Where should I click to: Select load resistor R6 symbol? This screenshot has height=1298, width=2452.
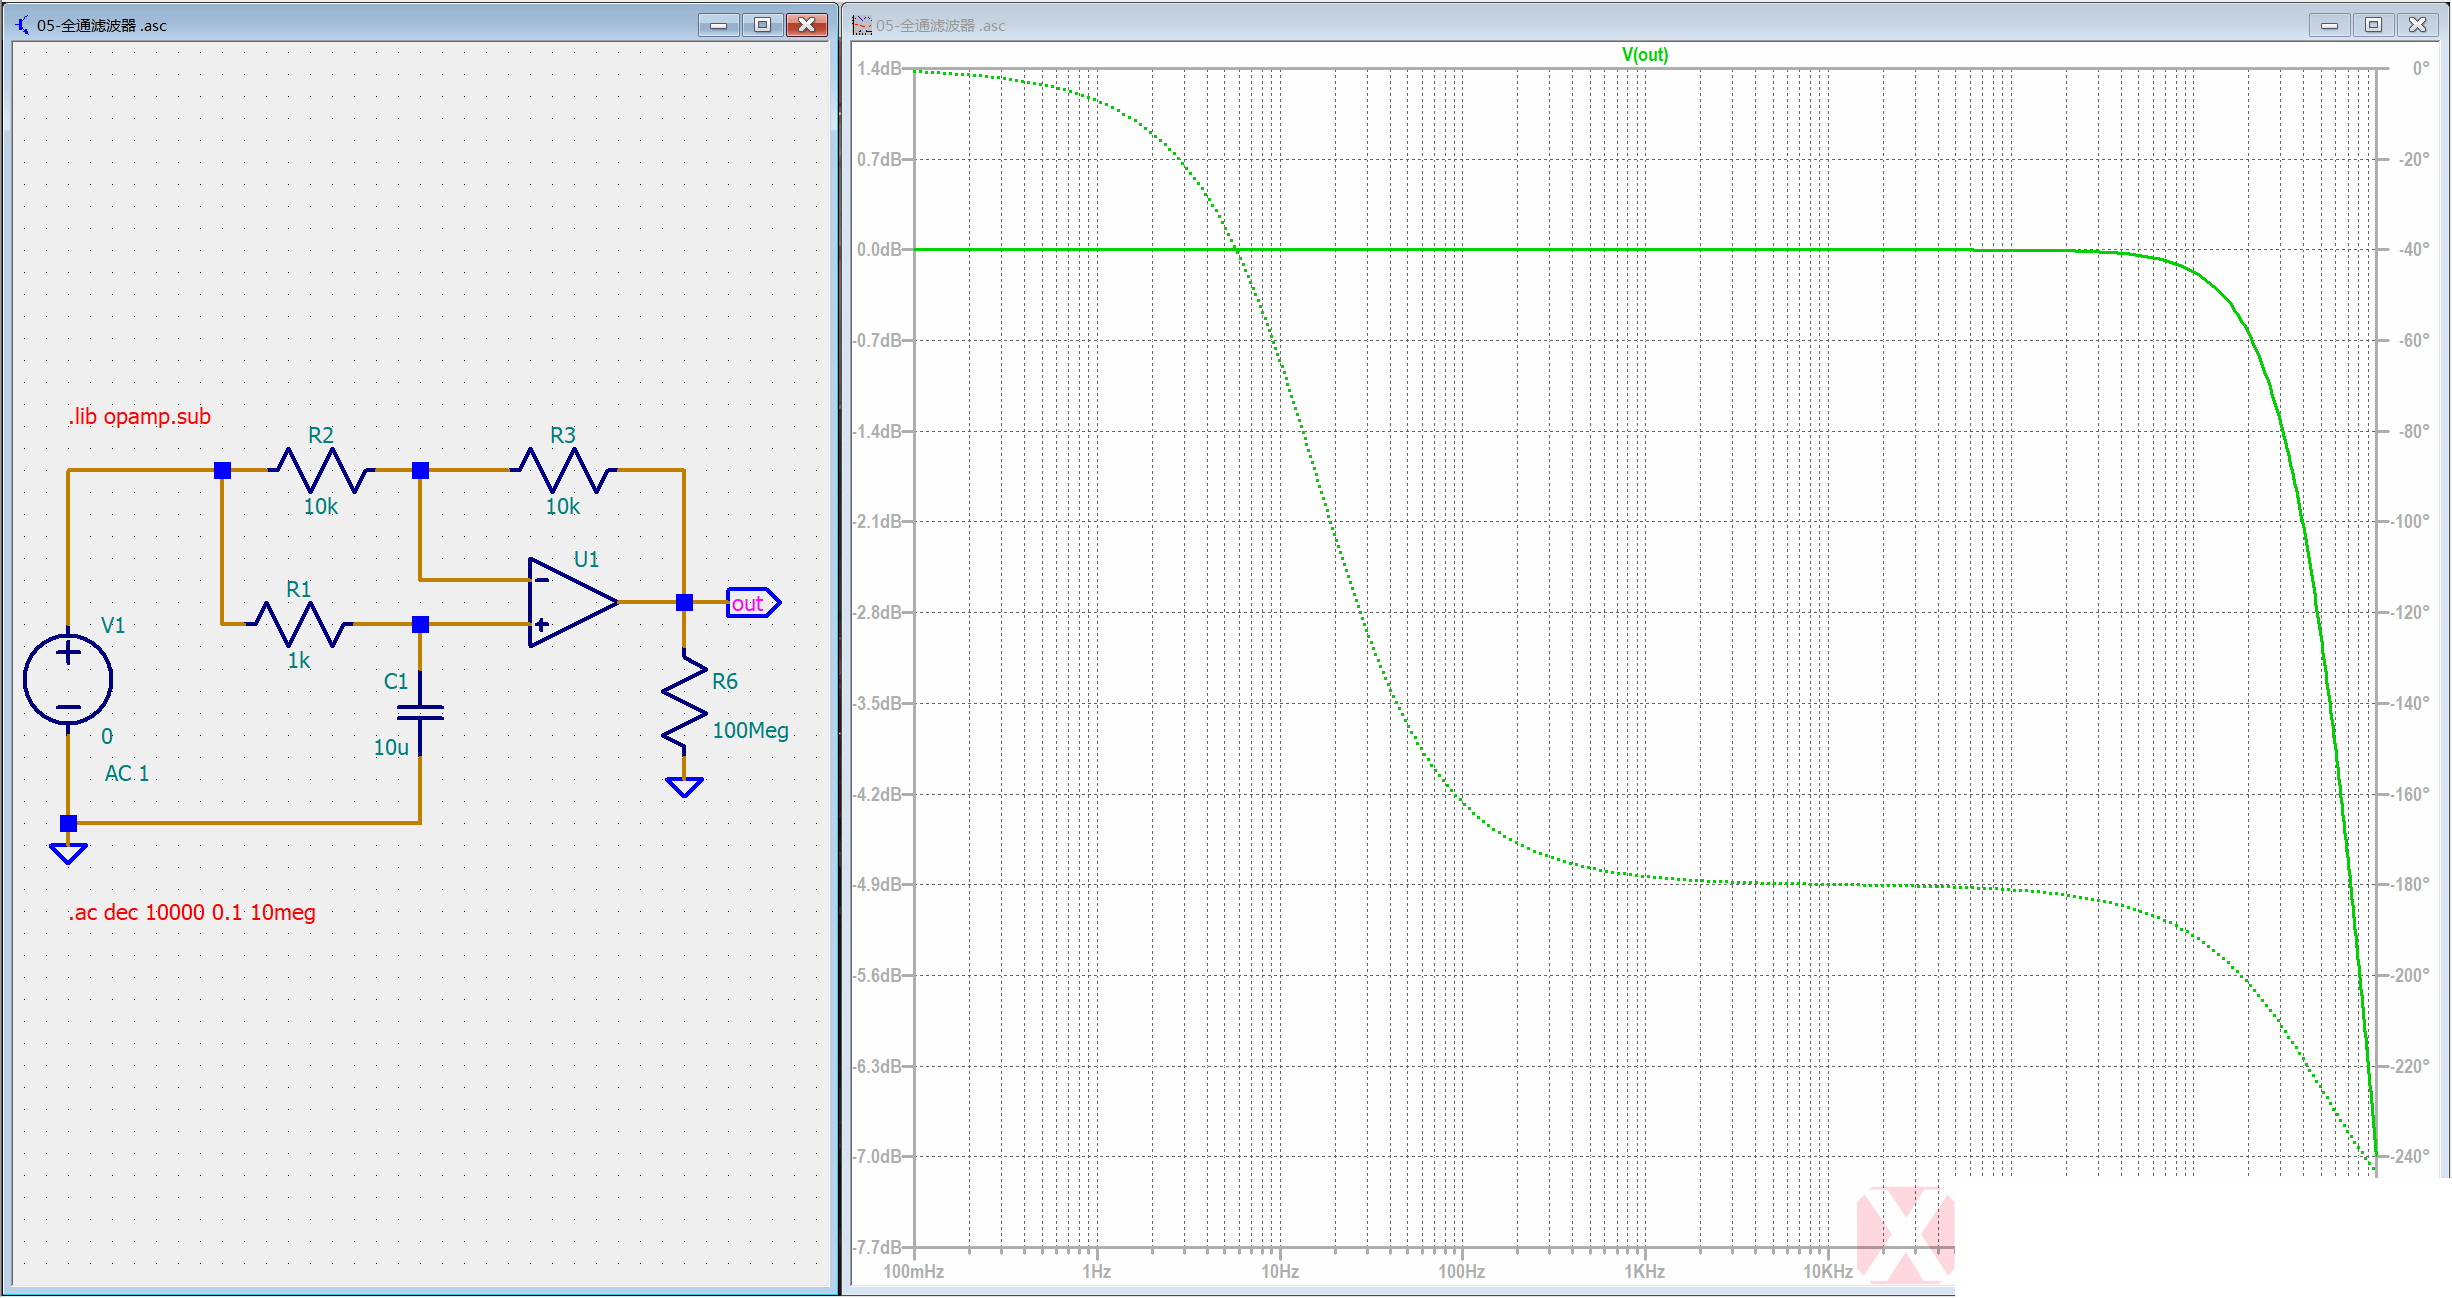click(x=685, y=701)
